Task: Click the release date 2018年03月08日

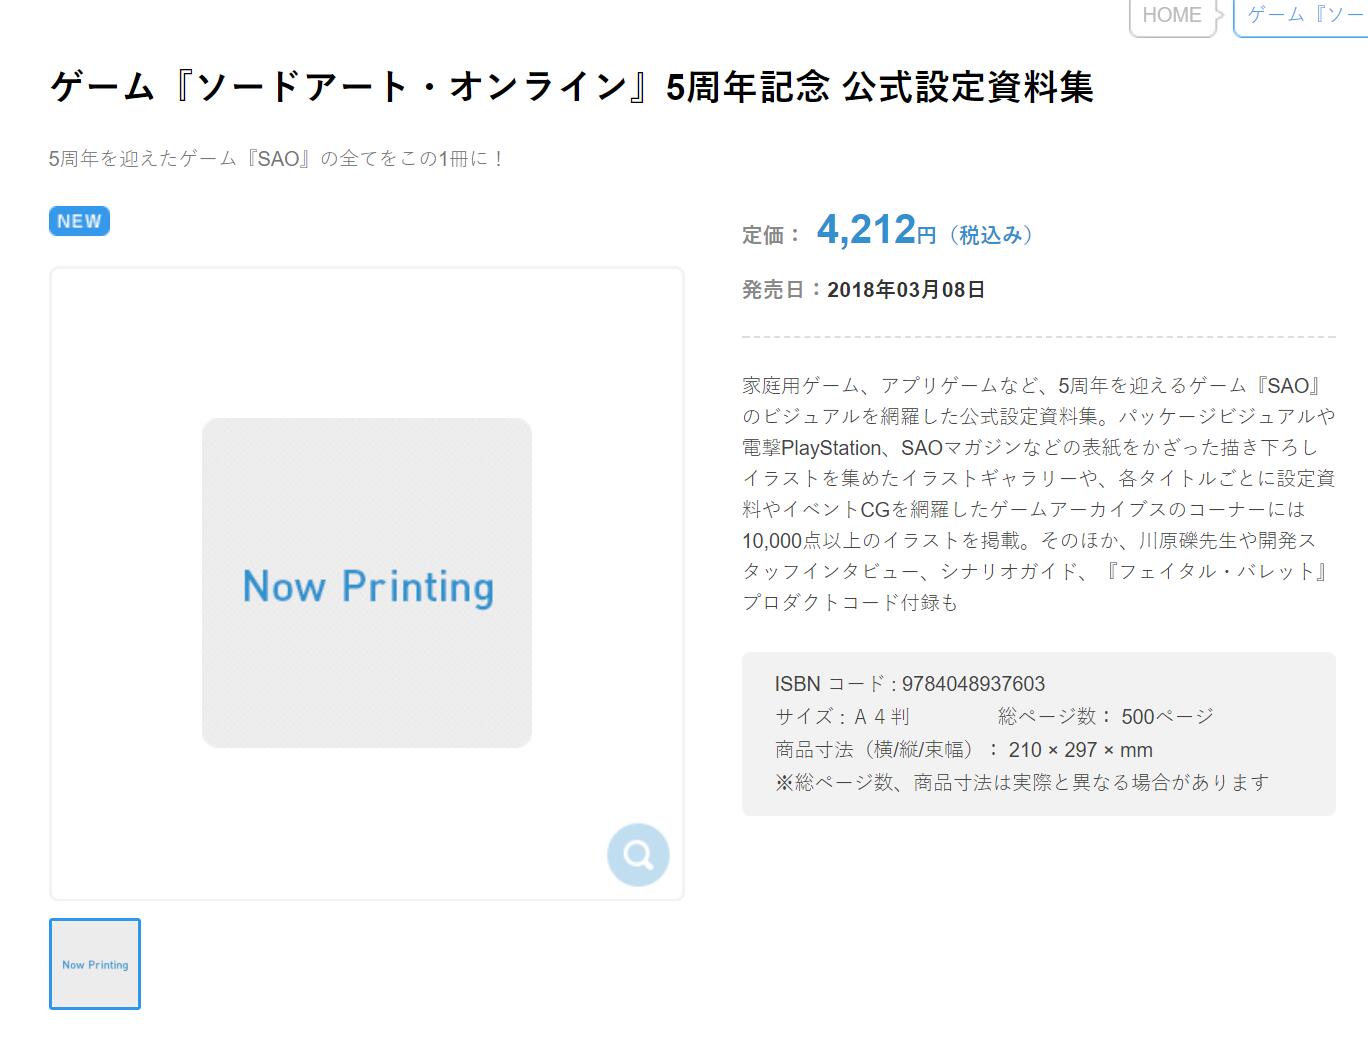Action: 906,290
